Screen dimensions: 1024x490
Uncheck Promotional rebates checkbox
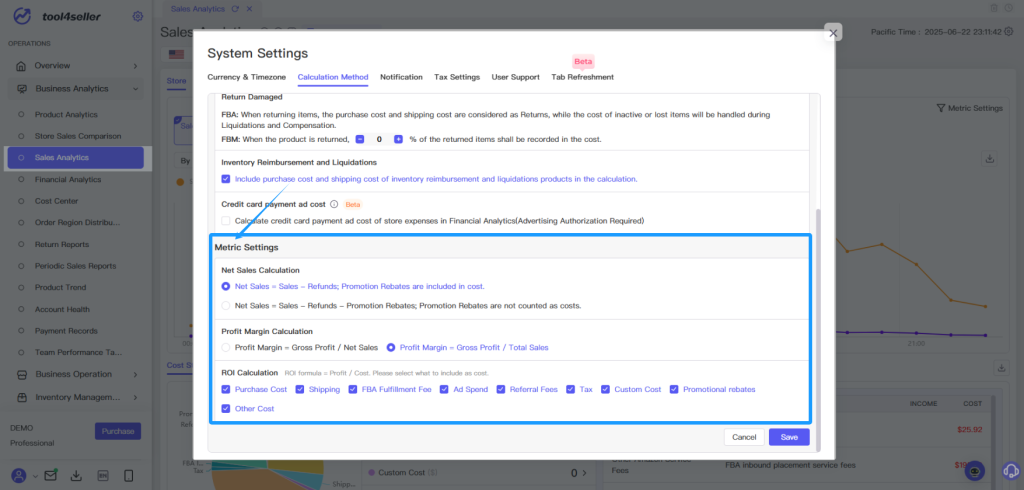[675, 389]
